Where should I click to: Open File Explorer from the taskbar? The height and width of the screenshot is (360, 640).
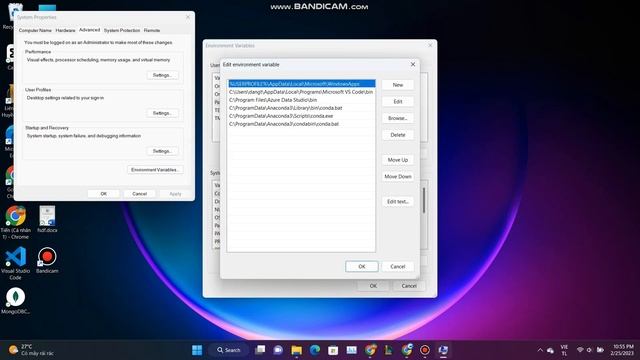click(296, 350)
